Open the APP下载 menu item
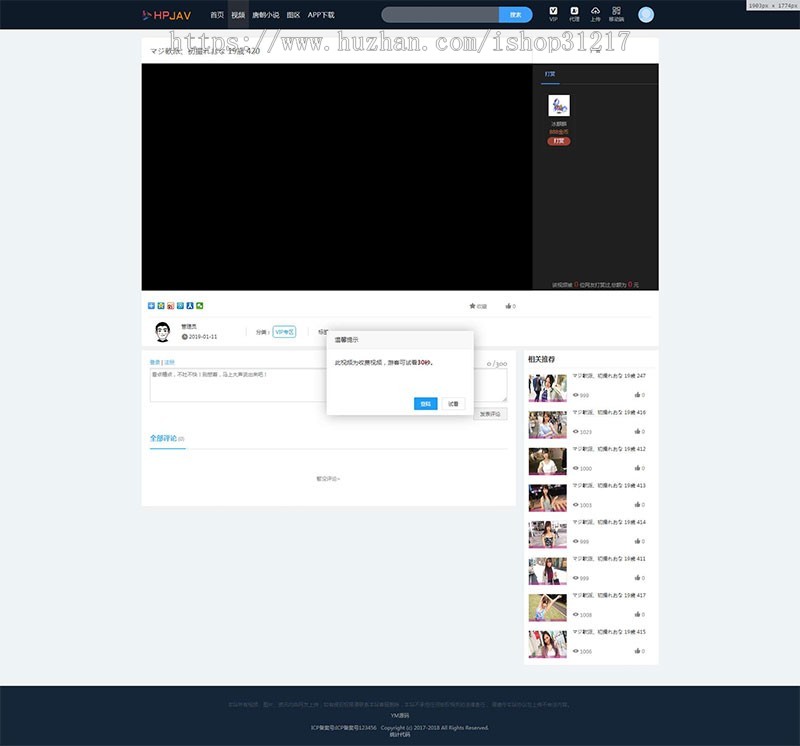 tap(321, 15)
